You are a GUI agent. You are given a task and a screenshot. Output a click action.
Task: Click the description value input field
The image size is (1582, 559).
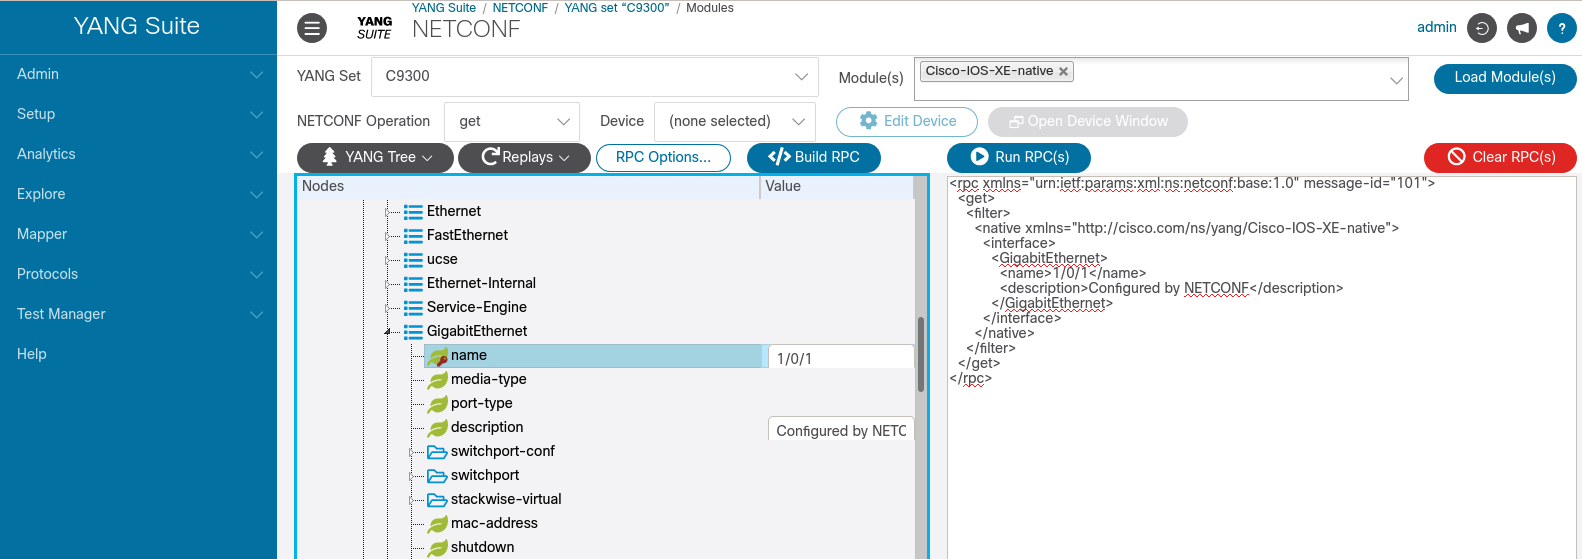pyautogui.click(x=841, y=430)
